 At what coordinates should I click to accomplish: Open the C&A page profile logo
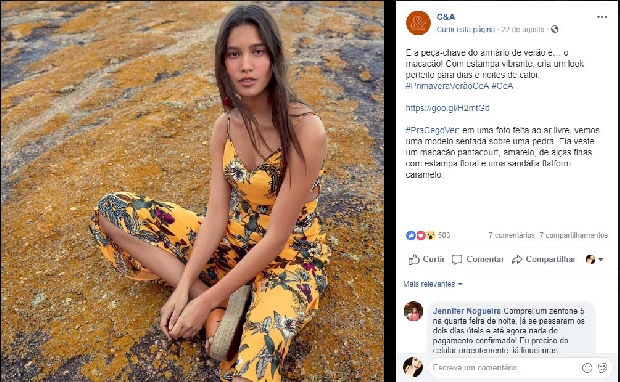tap(418, 23)
